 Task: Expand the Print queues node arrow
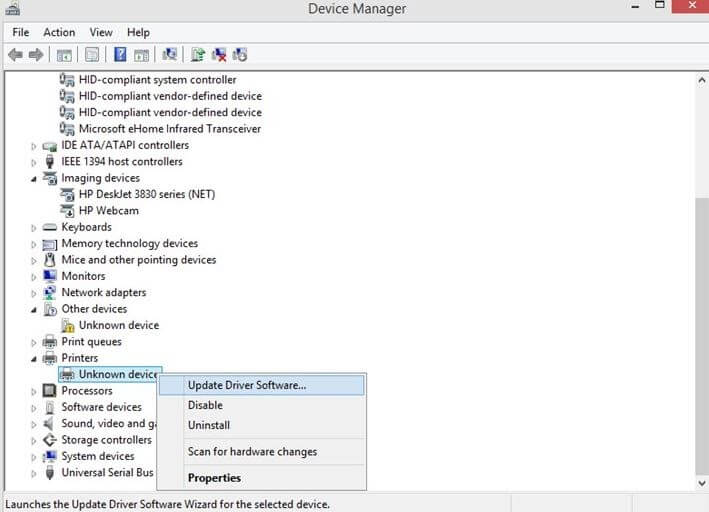(x=34, y=343)
